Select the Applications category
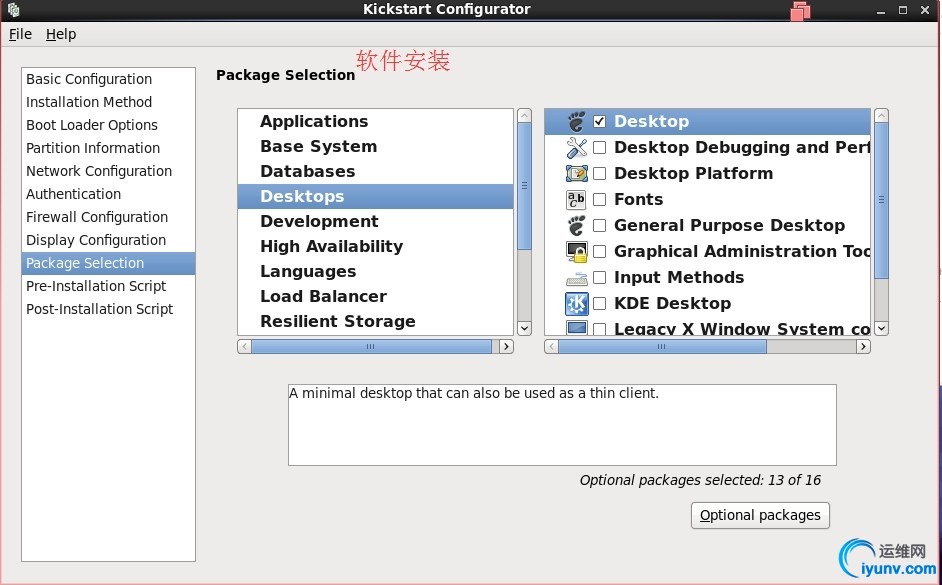This screenshot has width=942, height=585. 375,121
